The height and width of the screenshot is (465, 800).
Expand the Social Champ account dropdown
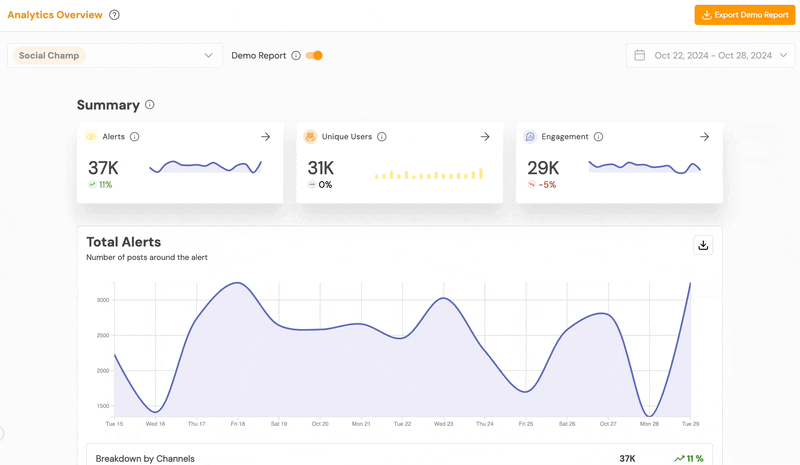click(208, 56)
